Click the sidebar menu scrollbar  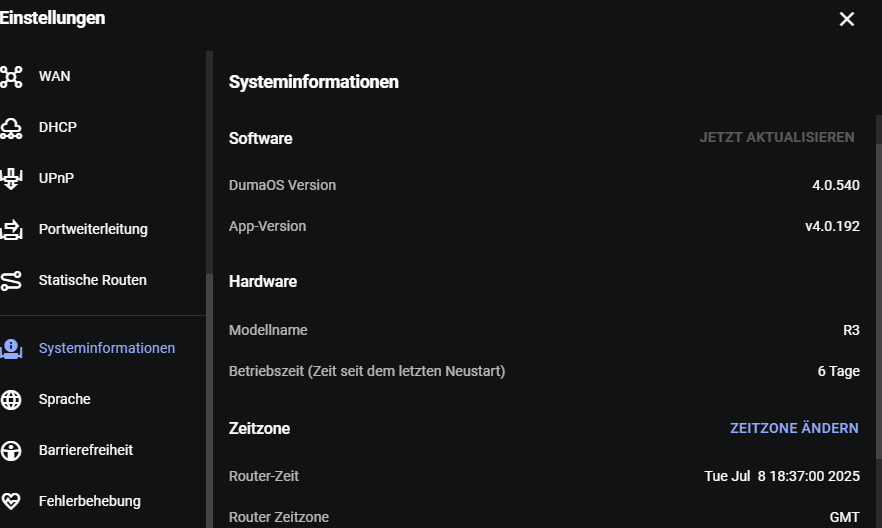[x=209, y=400]
